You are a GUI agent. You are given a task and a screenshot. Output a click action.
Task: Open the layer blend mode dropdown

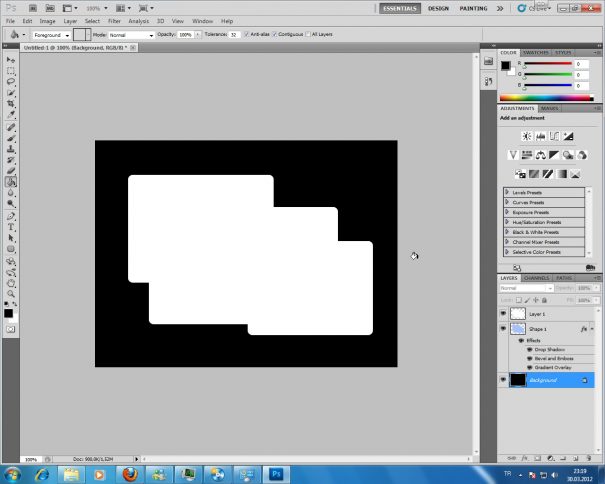tap(526, 288)
